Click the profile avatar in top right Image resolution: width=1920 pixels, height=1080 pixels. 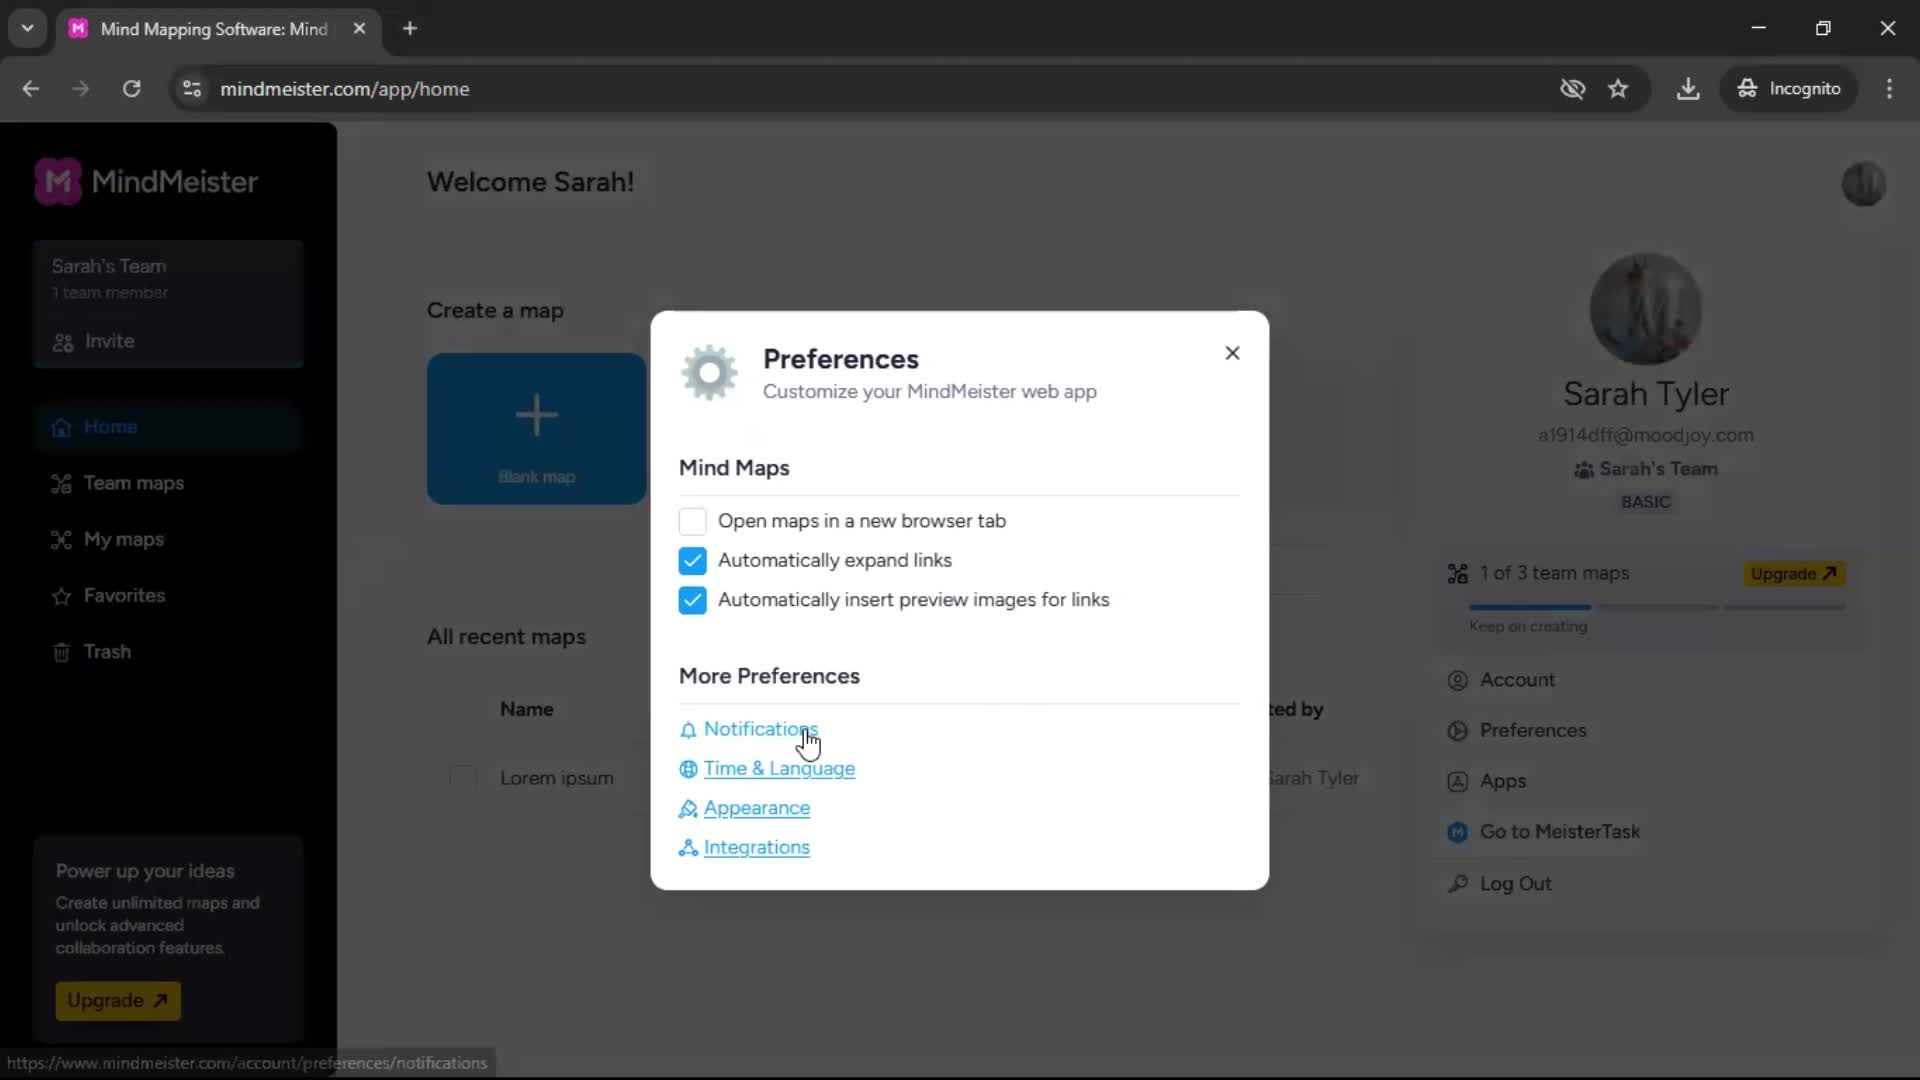[x=1863, y=184]
